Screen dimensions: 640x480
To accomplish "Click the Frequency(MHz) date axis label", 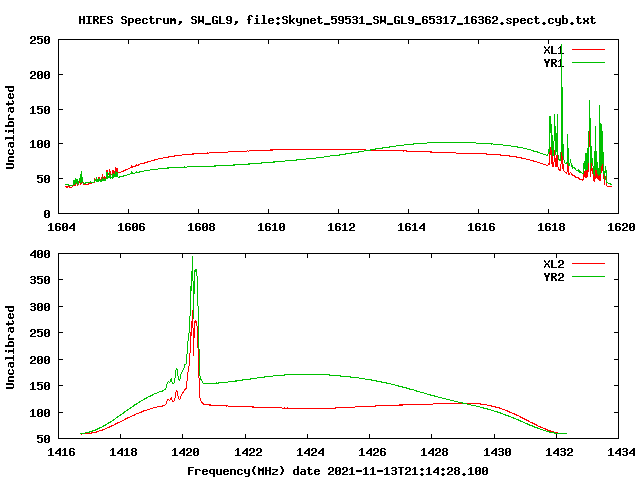I will 338,471.
